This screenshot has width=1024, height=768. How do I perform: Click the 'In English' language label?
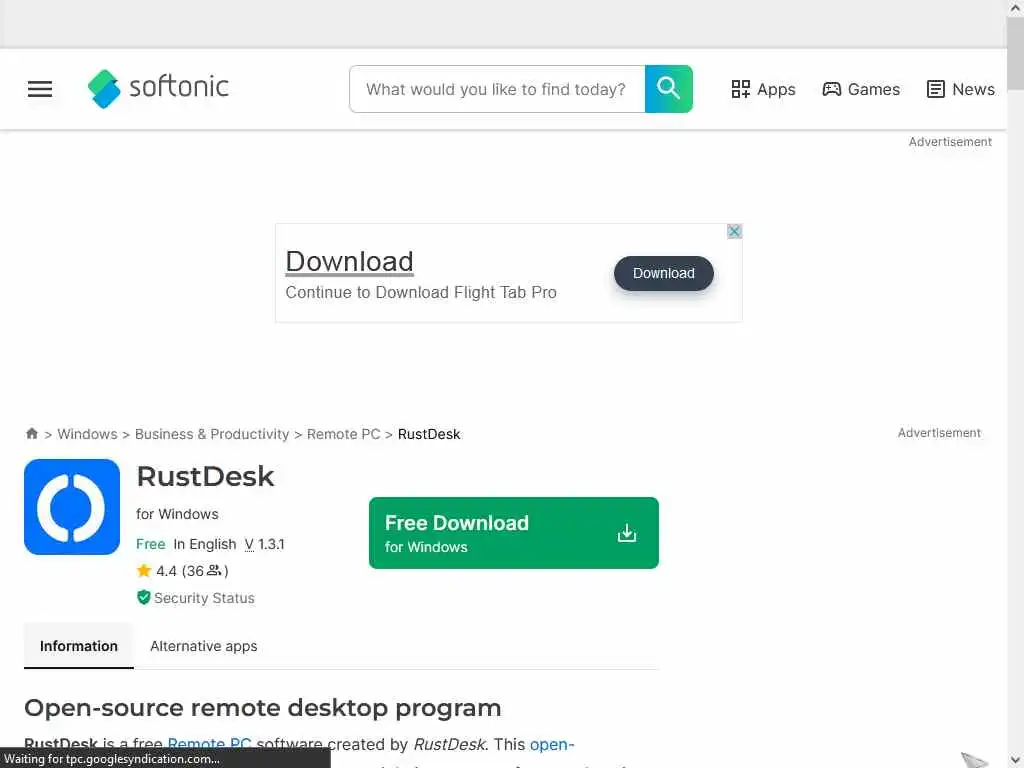(205, 544)
